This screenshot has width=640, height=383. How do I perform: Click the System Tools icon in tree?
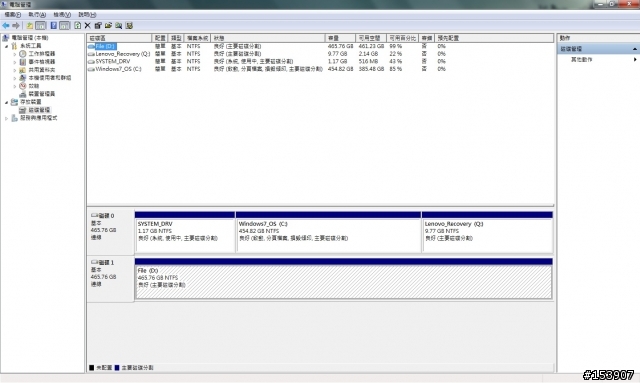tap(14, 46)
